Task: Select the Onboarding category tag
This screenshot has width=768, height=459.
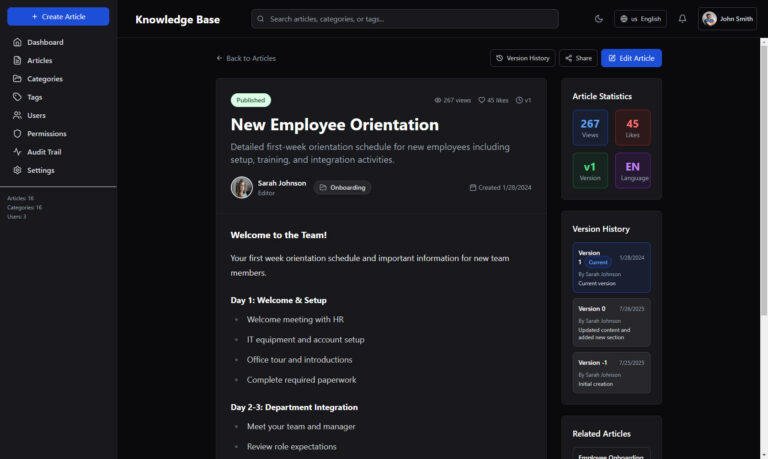Action: 342,187
